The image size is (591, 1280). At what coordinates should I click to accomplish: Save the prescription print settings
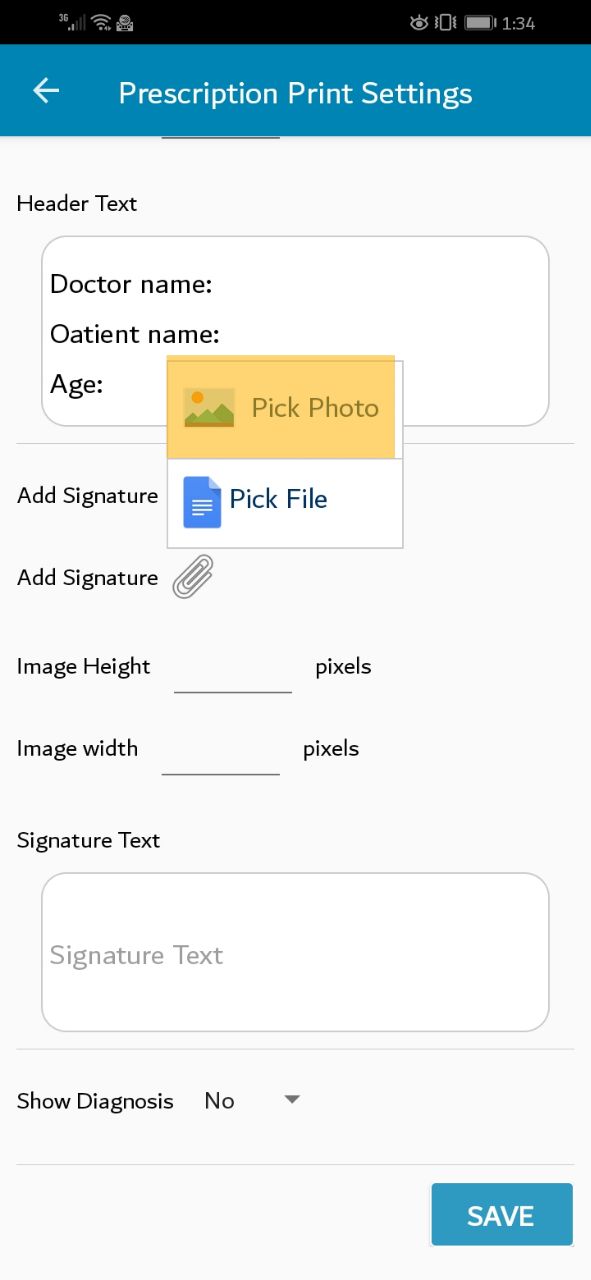pos(502,1215)
